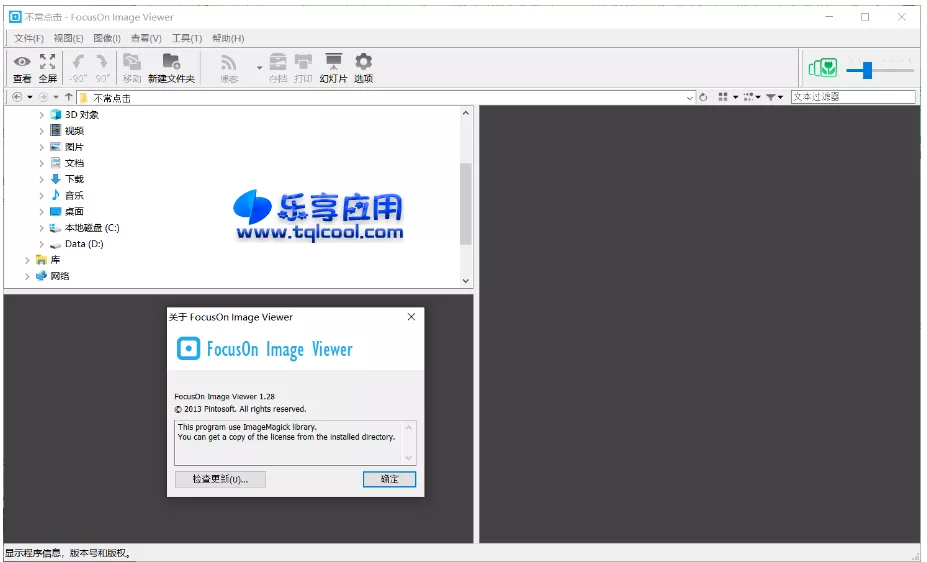Screen dimensions: 927x562
Task: Rotate image 90° clockwise icon
Action: click(x=102, y=61)
